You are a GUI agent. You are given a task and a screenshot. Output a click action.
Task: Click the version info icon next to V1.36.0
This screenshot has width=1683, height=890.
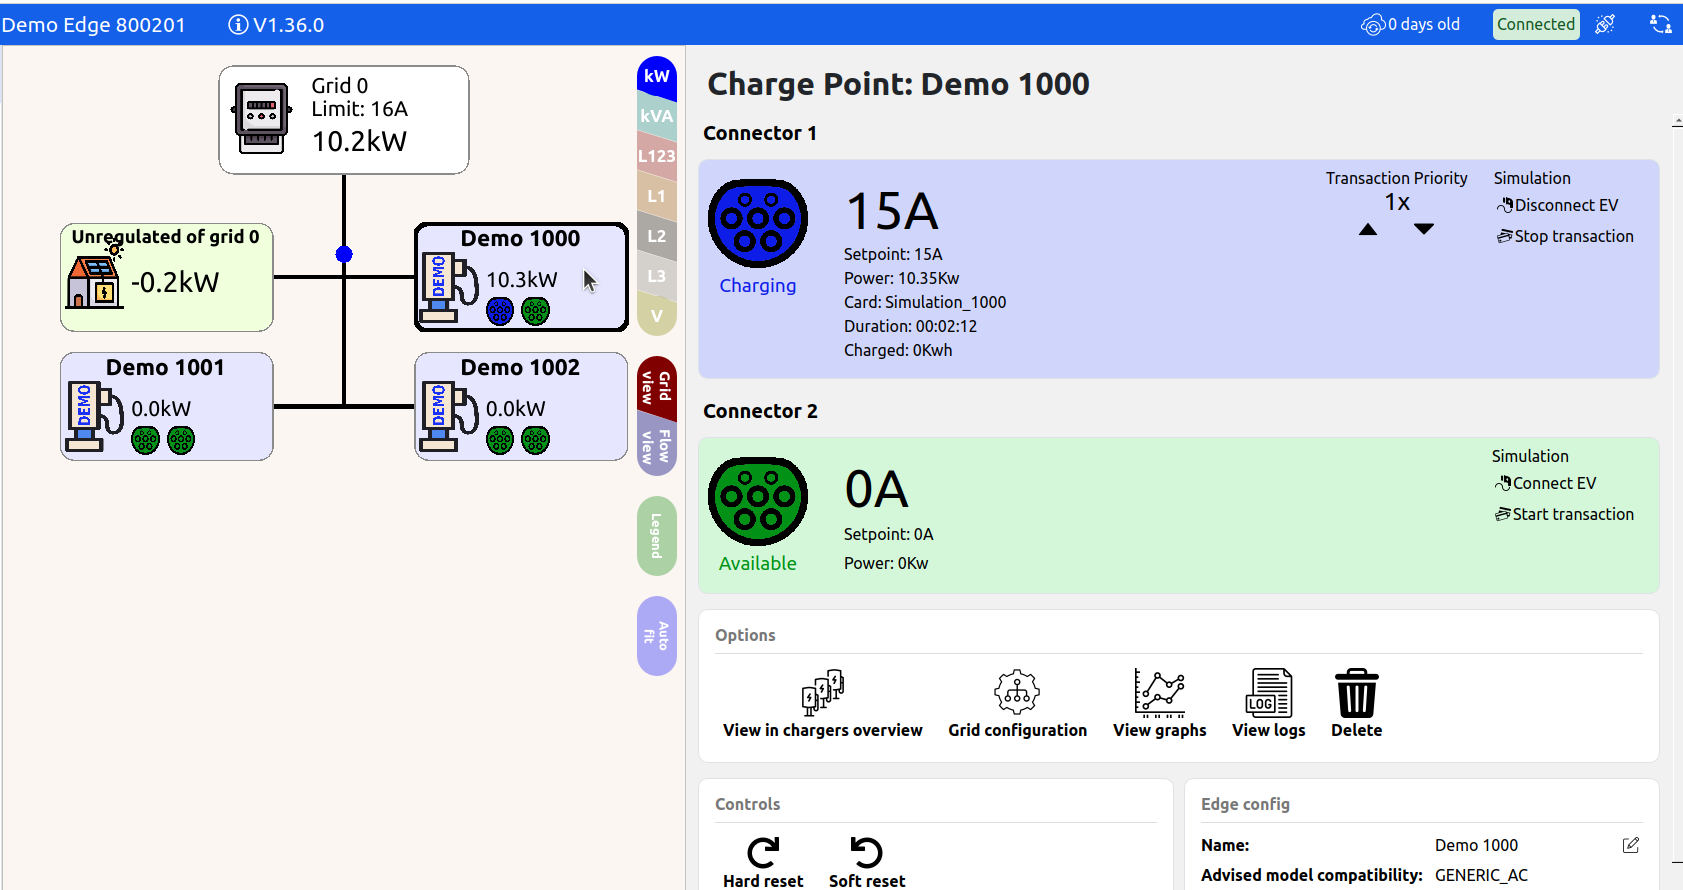point(238,25)
